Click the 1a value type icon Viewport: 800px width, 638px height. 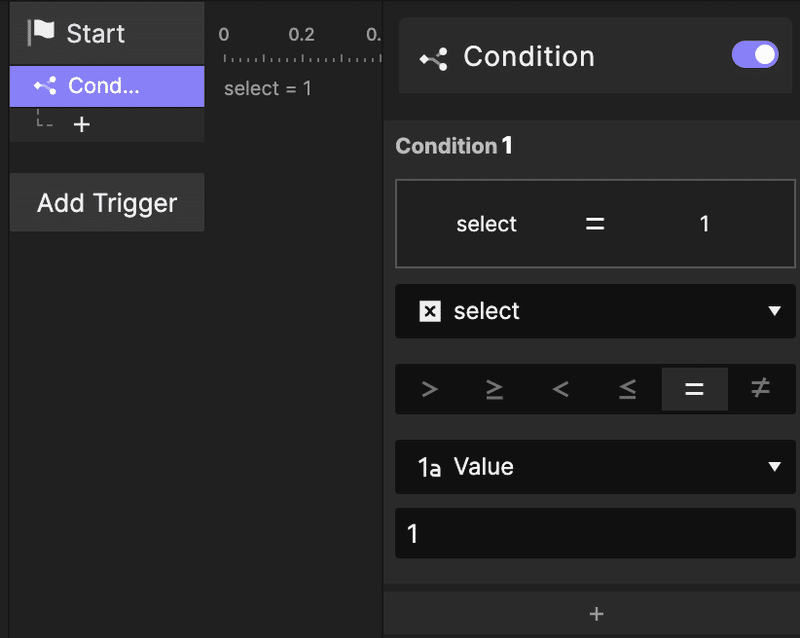(429, 467)
